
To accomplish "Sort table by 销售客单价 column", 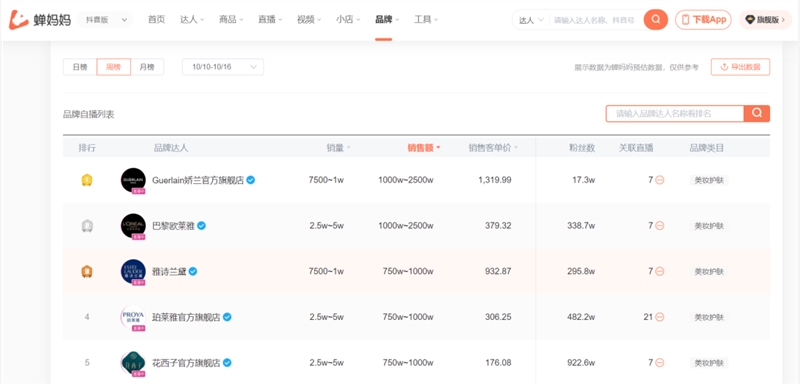I will pyautogui.click(x=493, y=148).
